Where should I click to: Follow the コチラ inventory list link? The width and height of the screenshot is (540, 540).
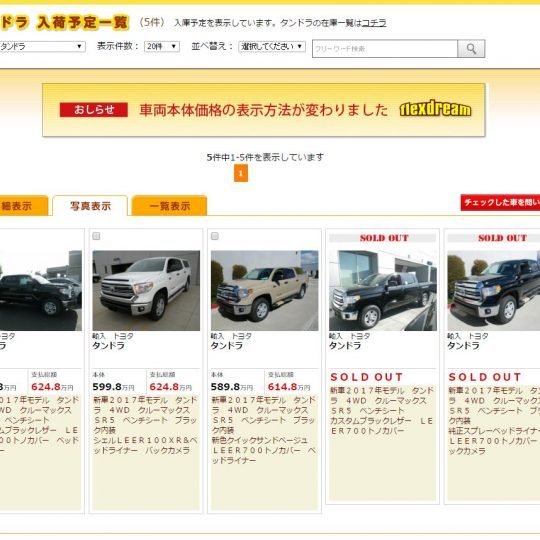(x=374, y=23)
